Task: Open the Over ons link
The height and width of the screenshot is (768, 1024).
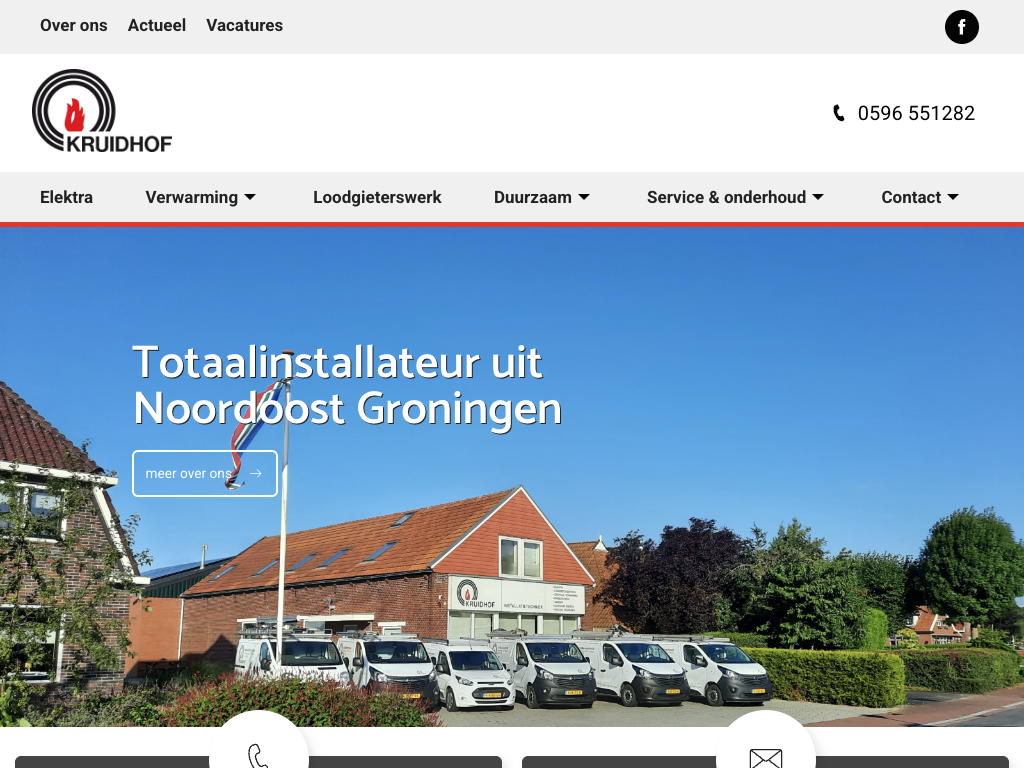Action: point(73,25)
